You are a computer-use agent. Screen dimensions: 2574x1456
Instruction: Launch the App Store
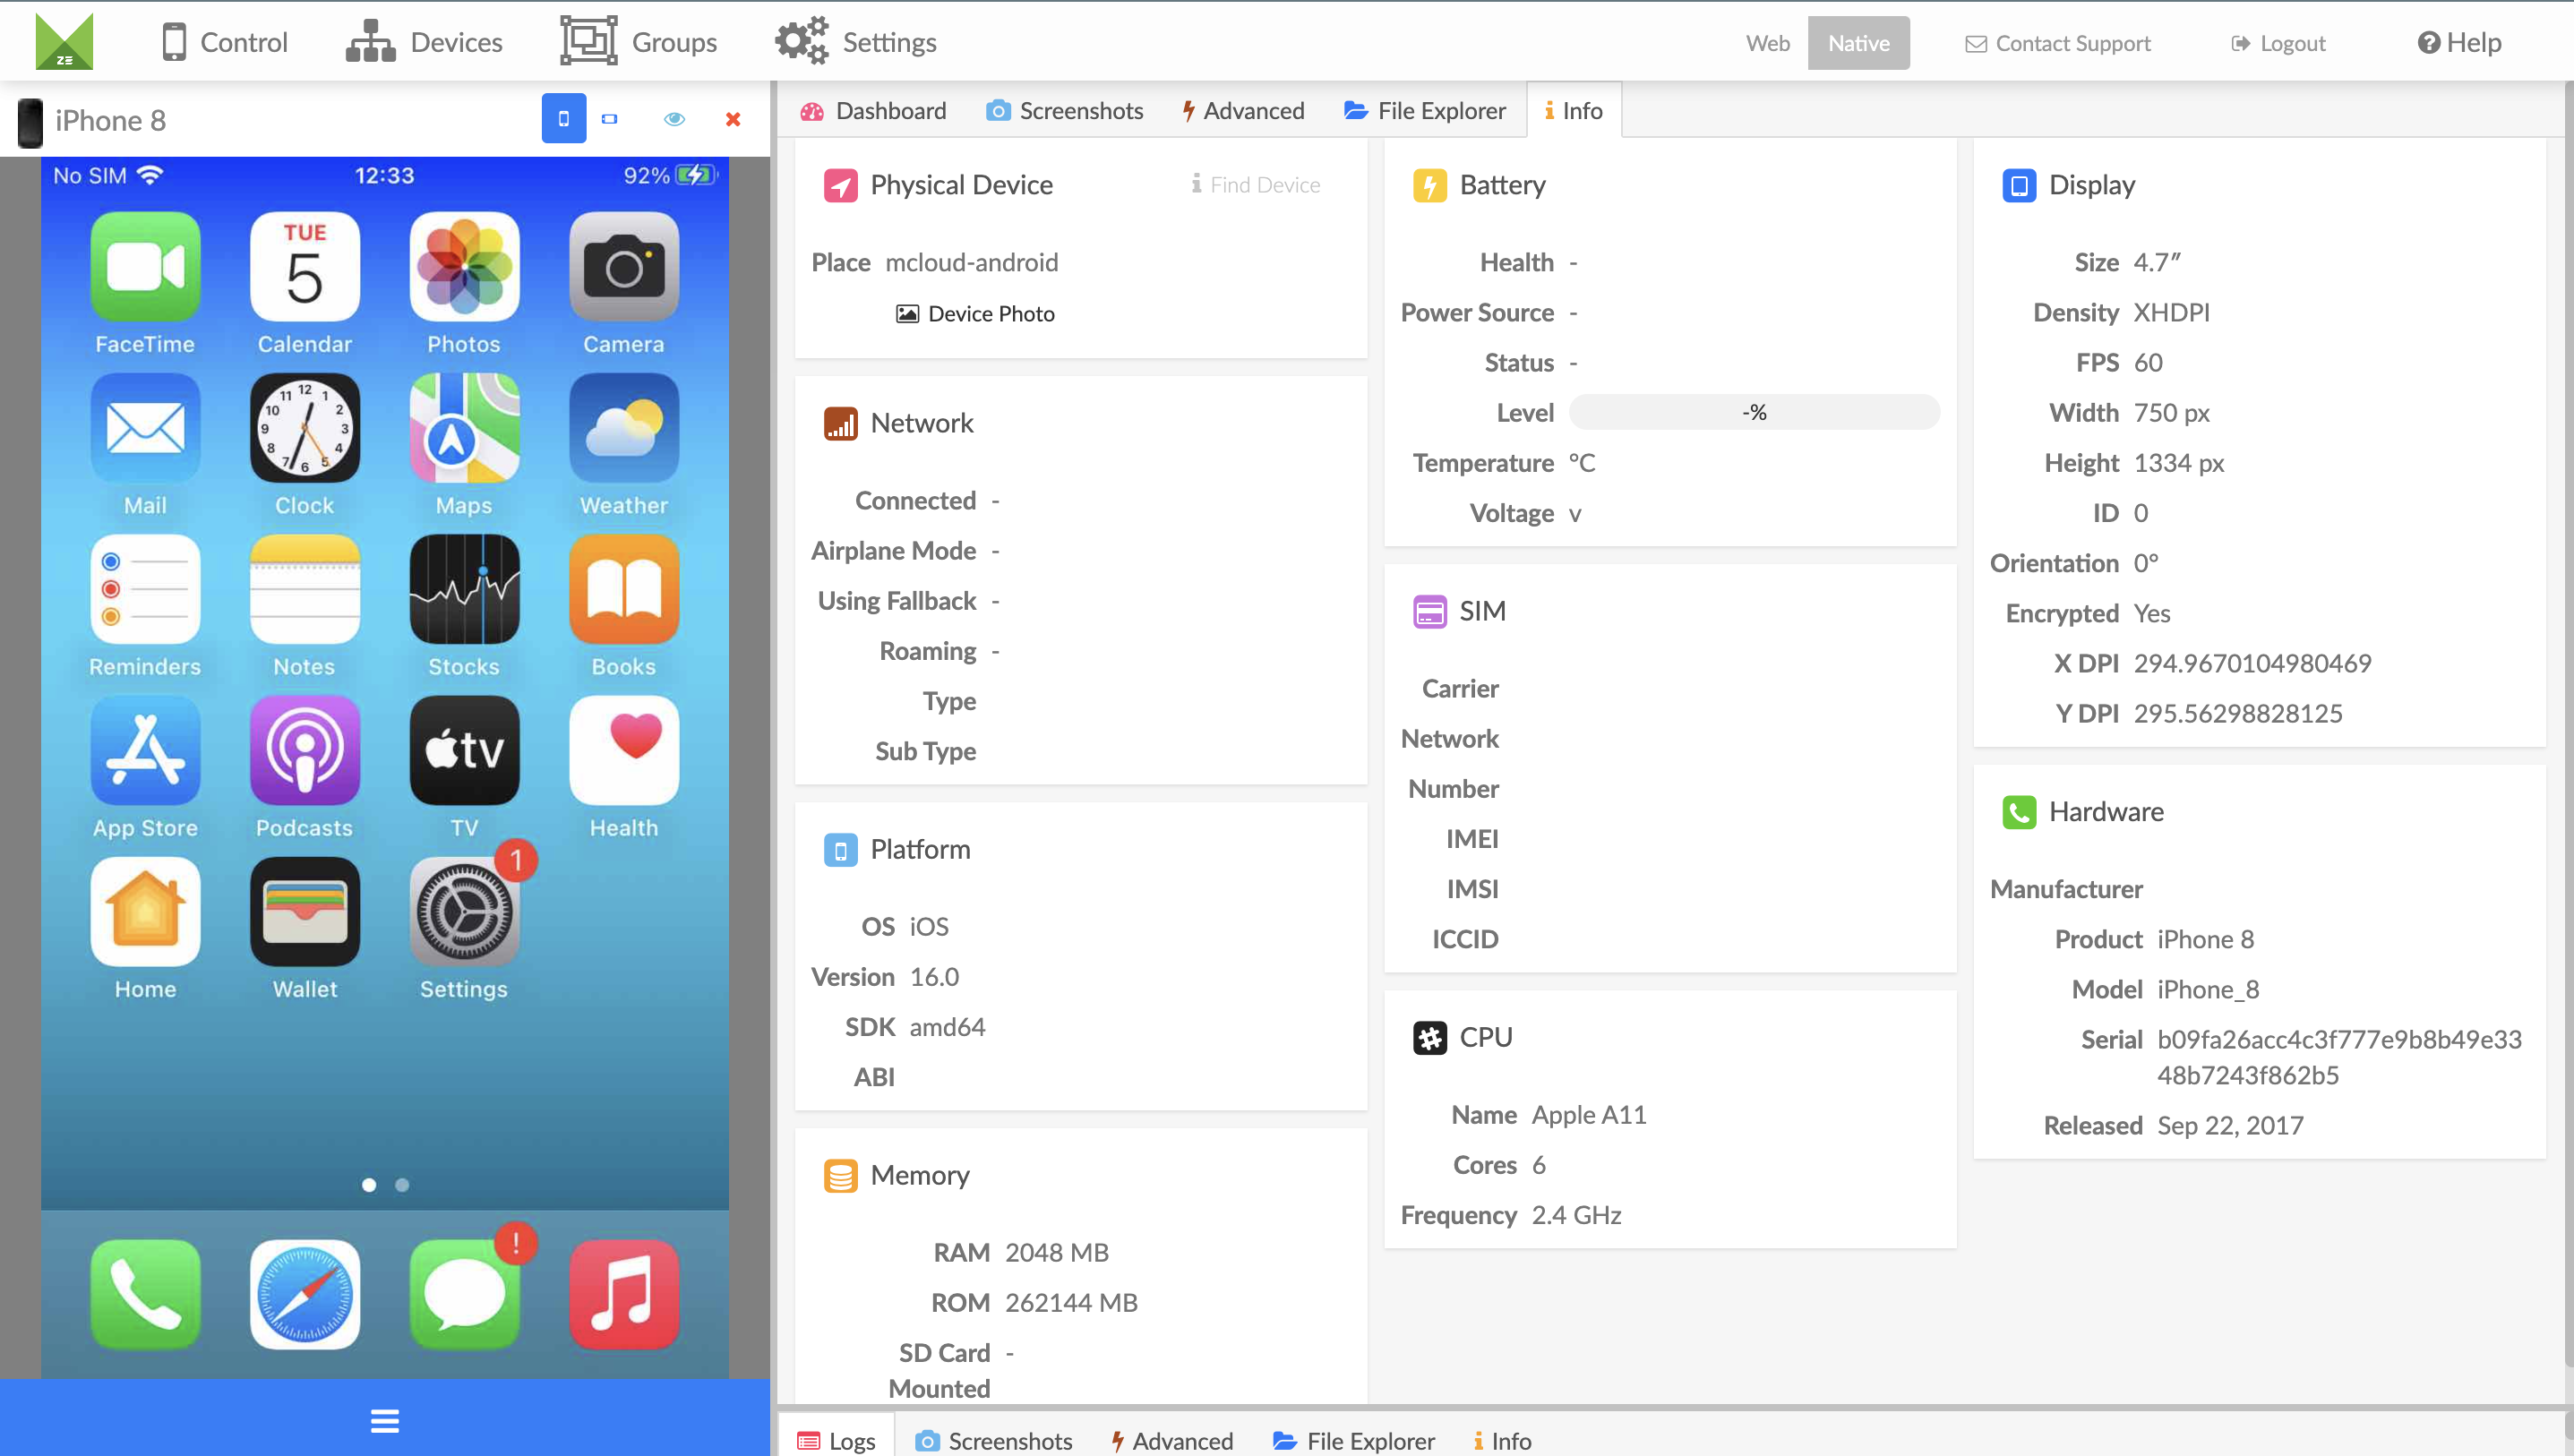click(145, 750)
